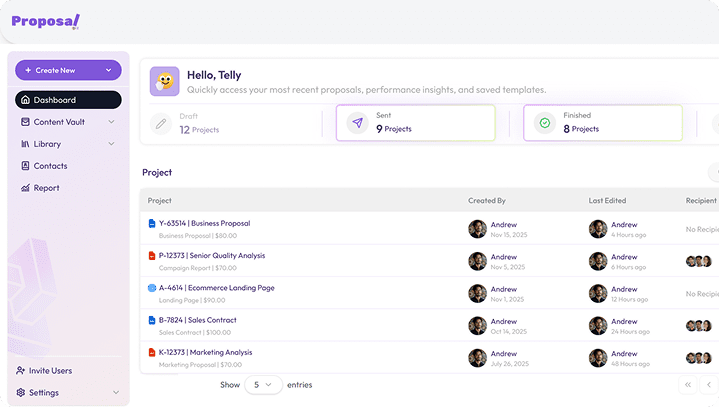Open the Contacts page
This screenshot has height=407, width=719.
(50, 166)
